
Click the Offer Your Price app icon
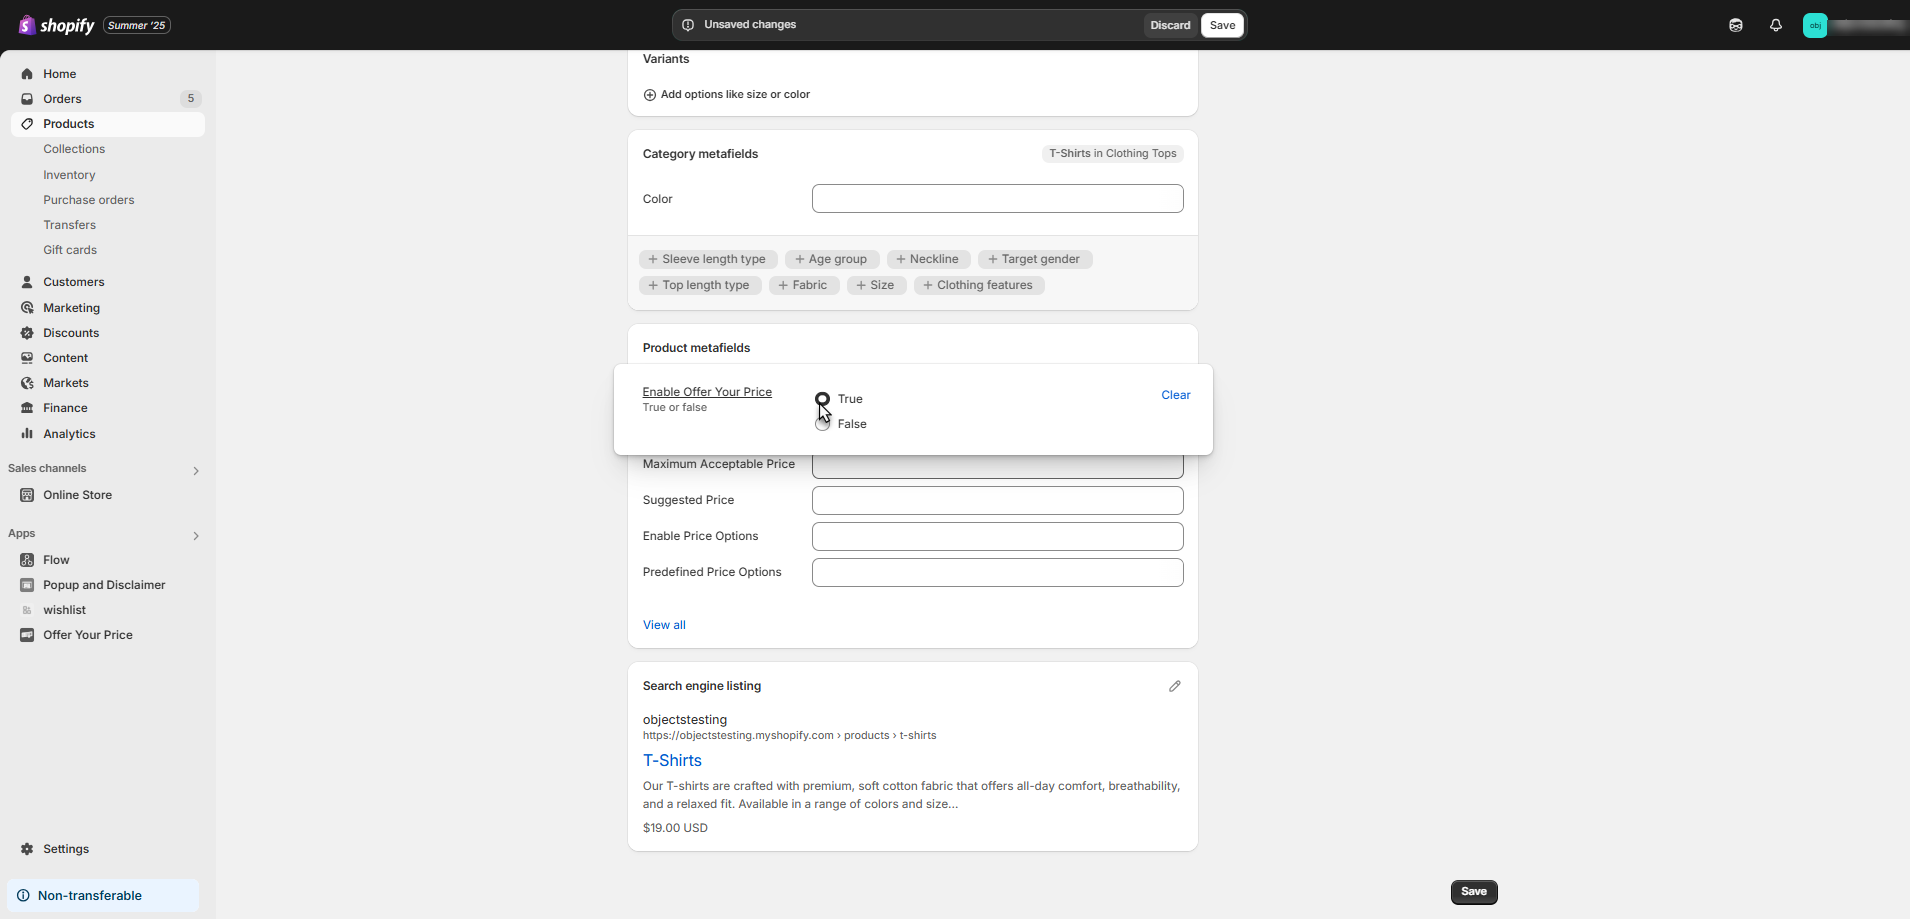click(x=27, y=635)
